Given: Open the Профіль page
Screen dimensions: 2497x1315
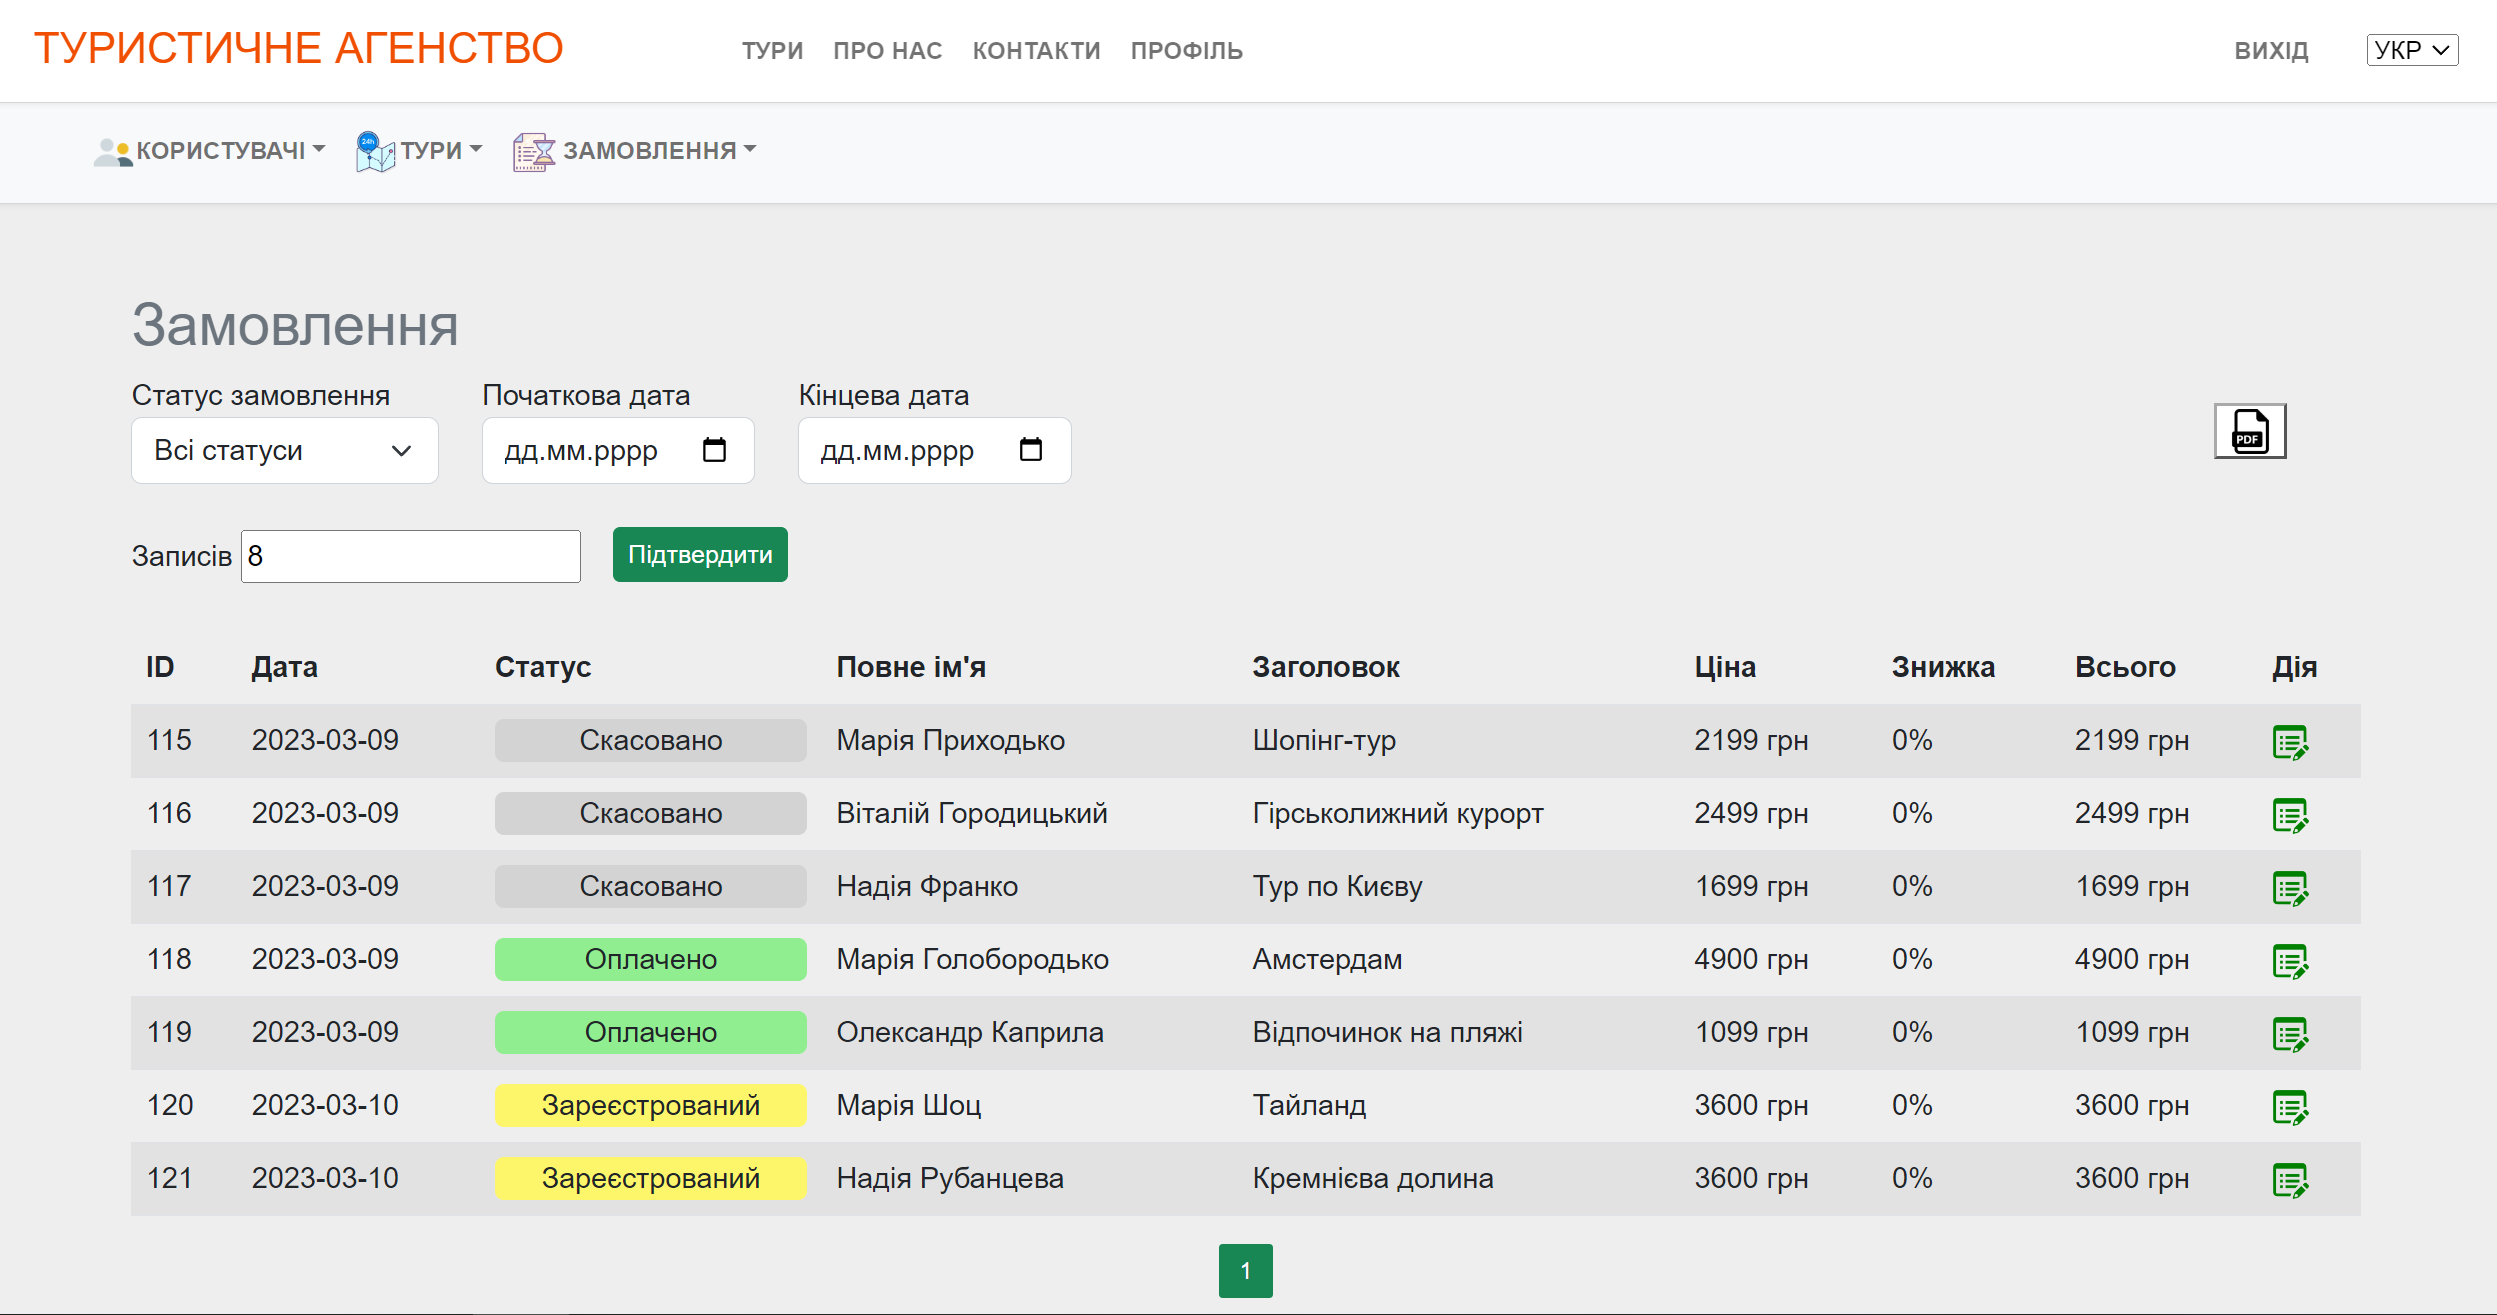Looking at the screenshot, I should click(x=1187, y=51).
